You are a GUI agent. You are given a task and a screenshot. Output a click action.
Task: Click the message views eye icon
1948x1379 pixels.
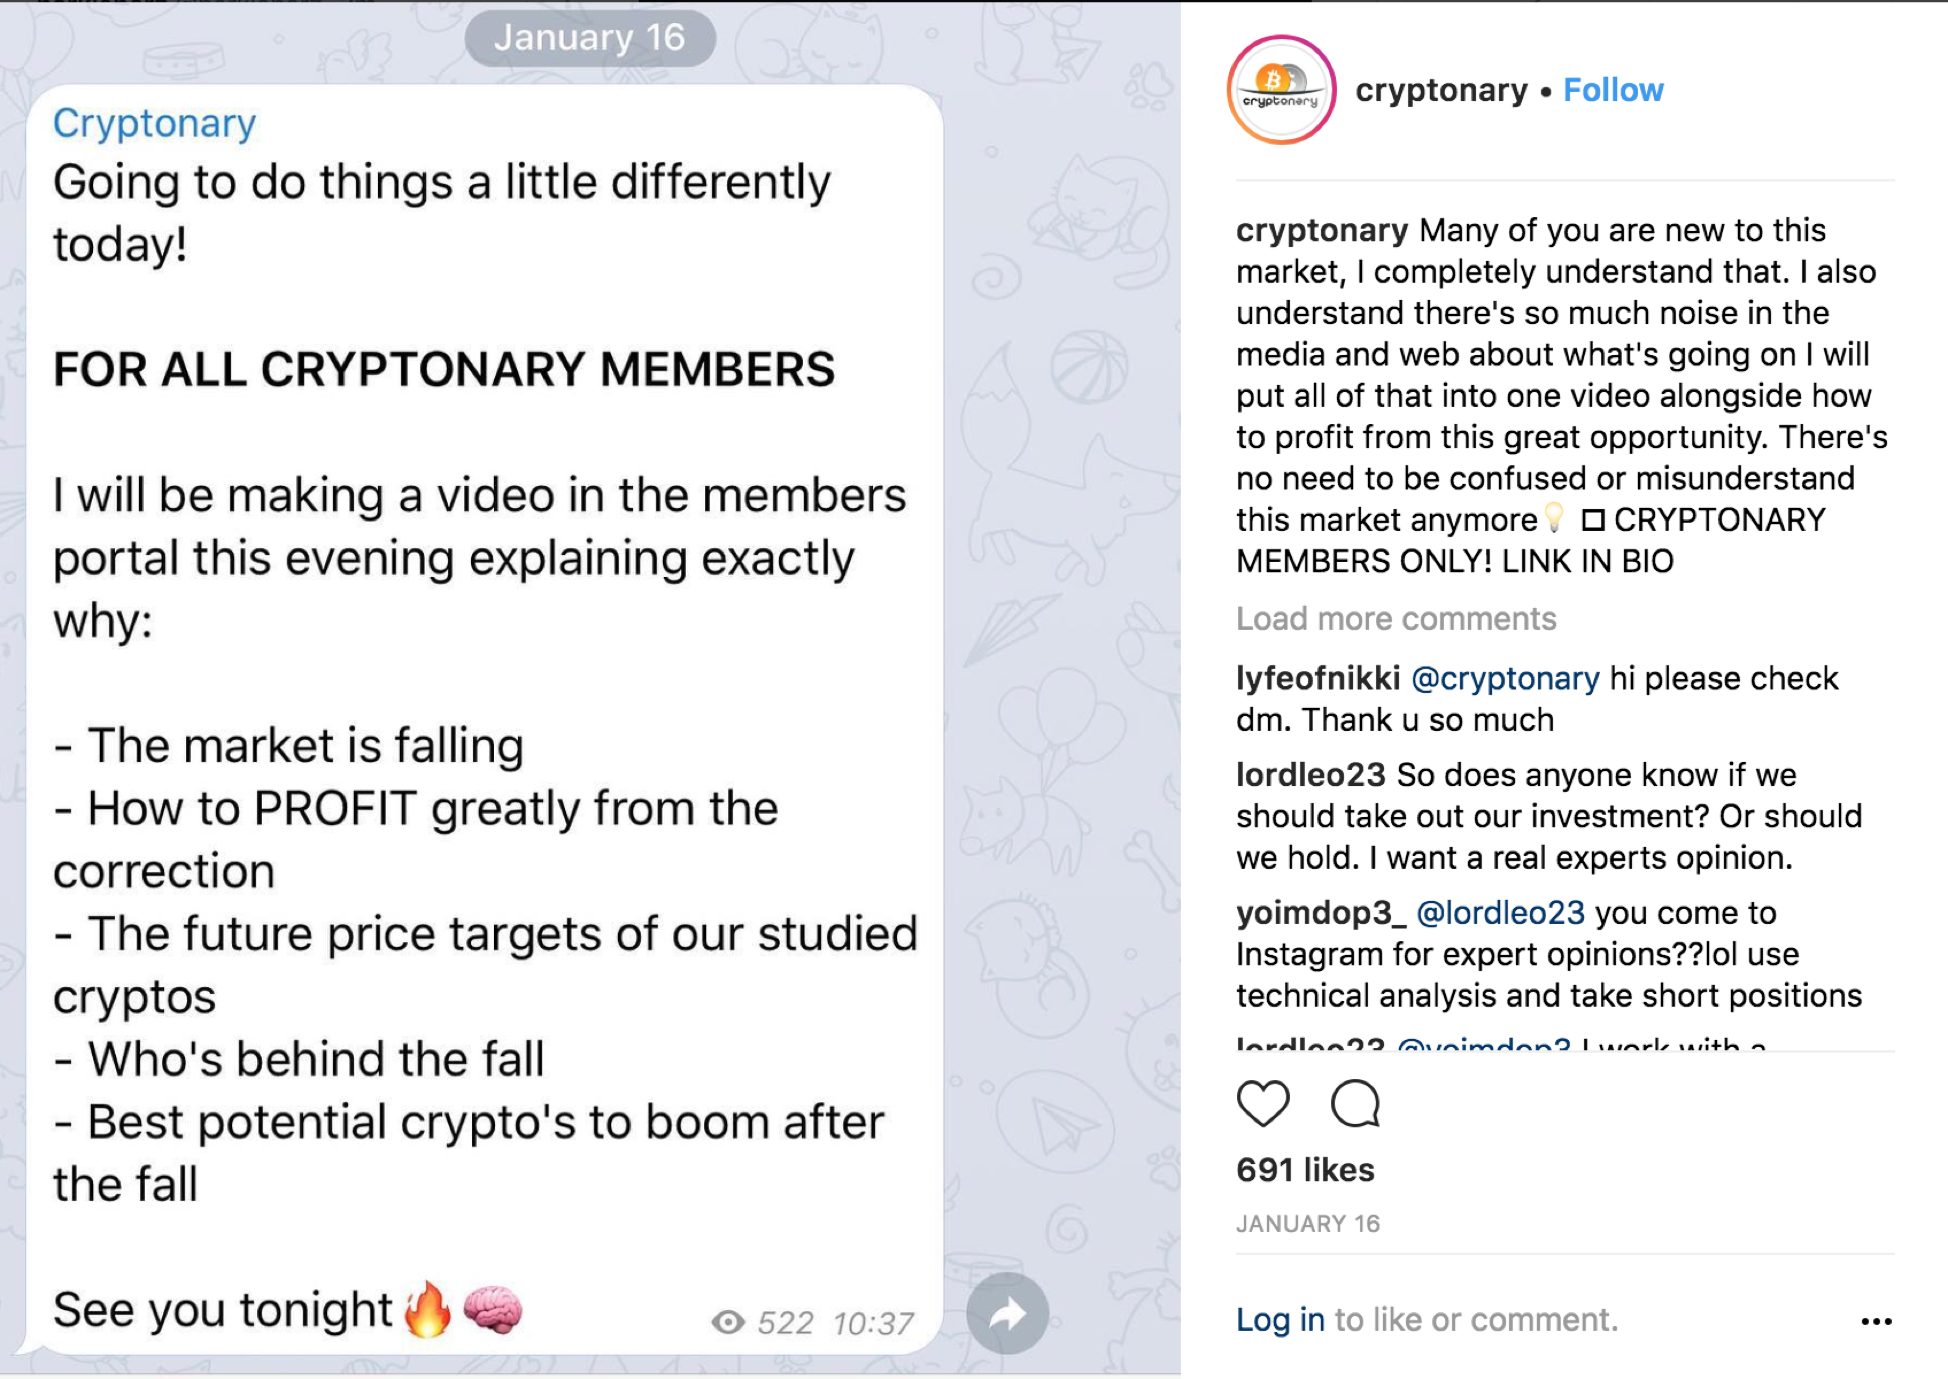coord(728,1323)
